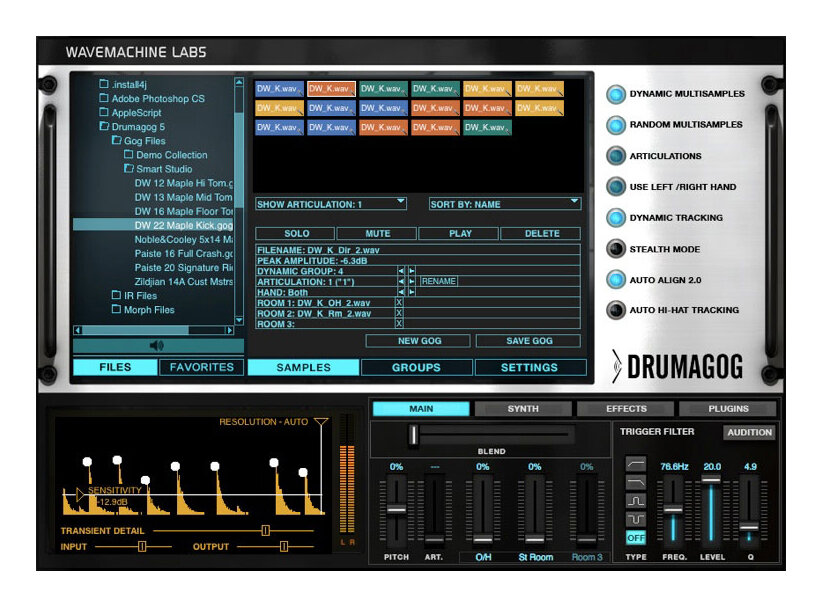Switch to the Favorites tab
The width and height of the screenshot is (822, 607).
(x=201, y=367)
